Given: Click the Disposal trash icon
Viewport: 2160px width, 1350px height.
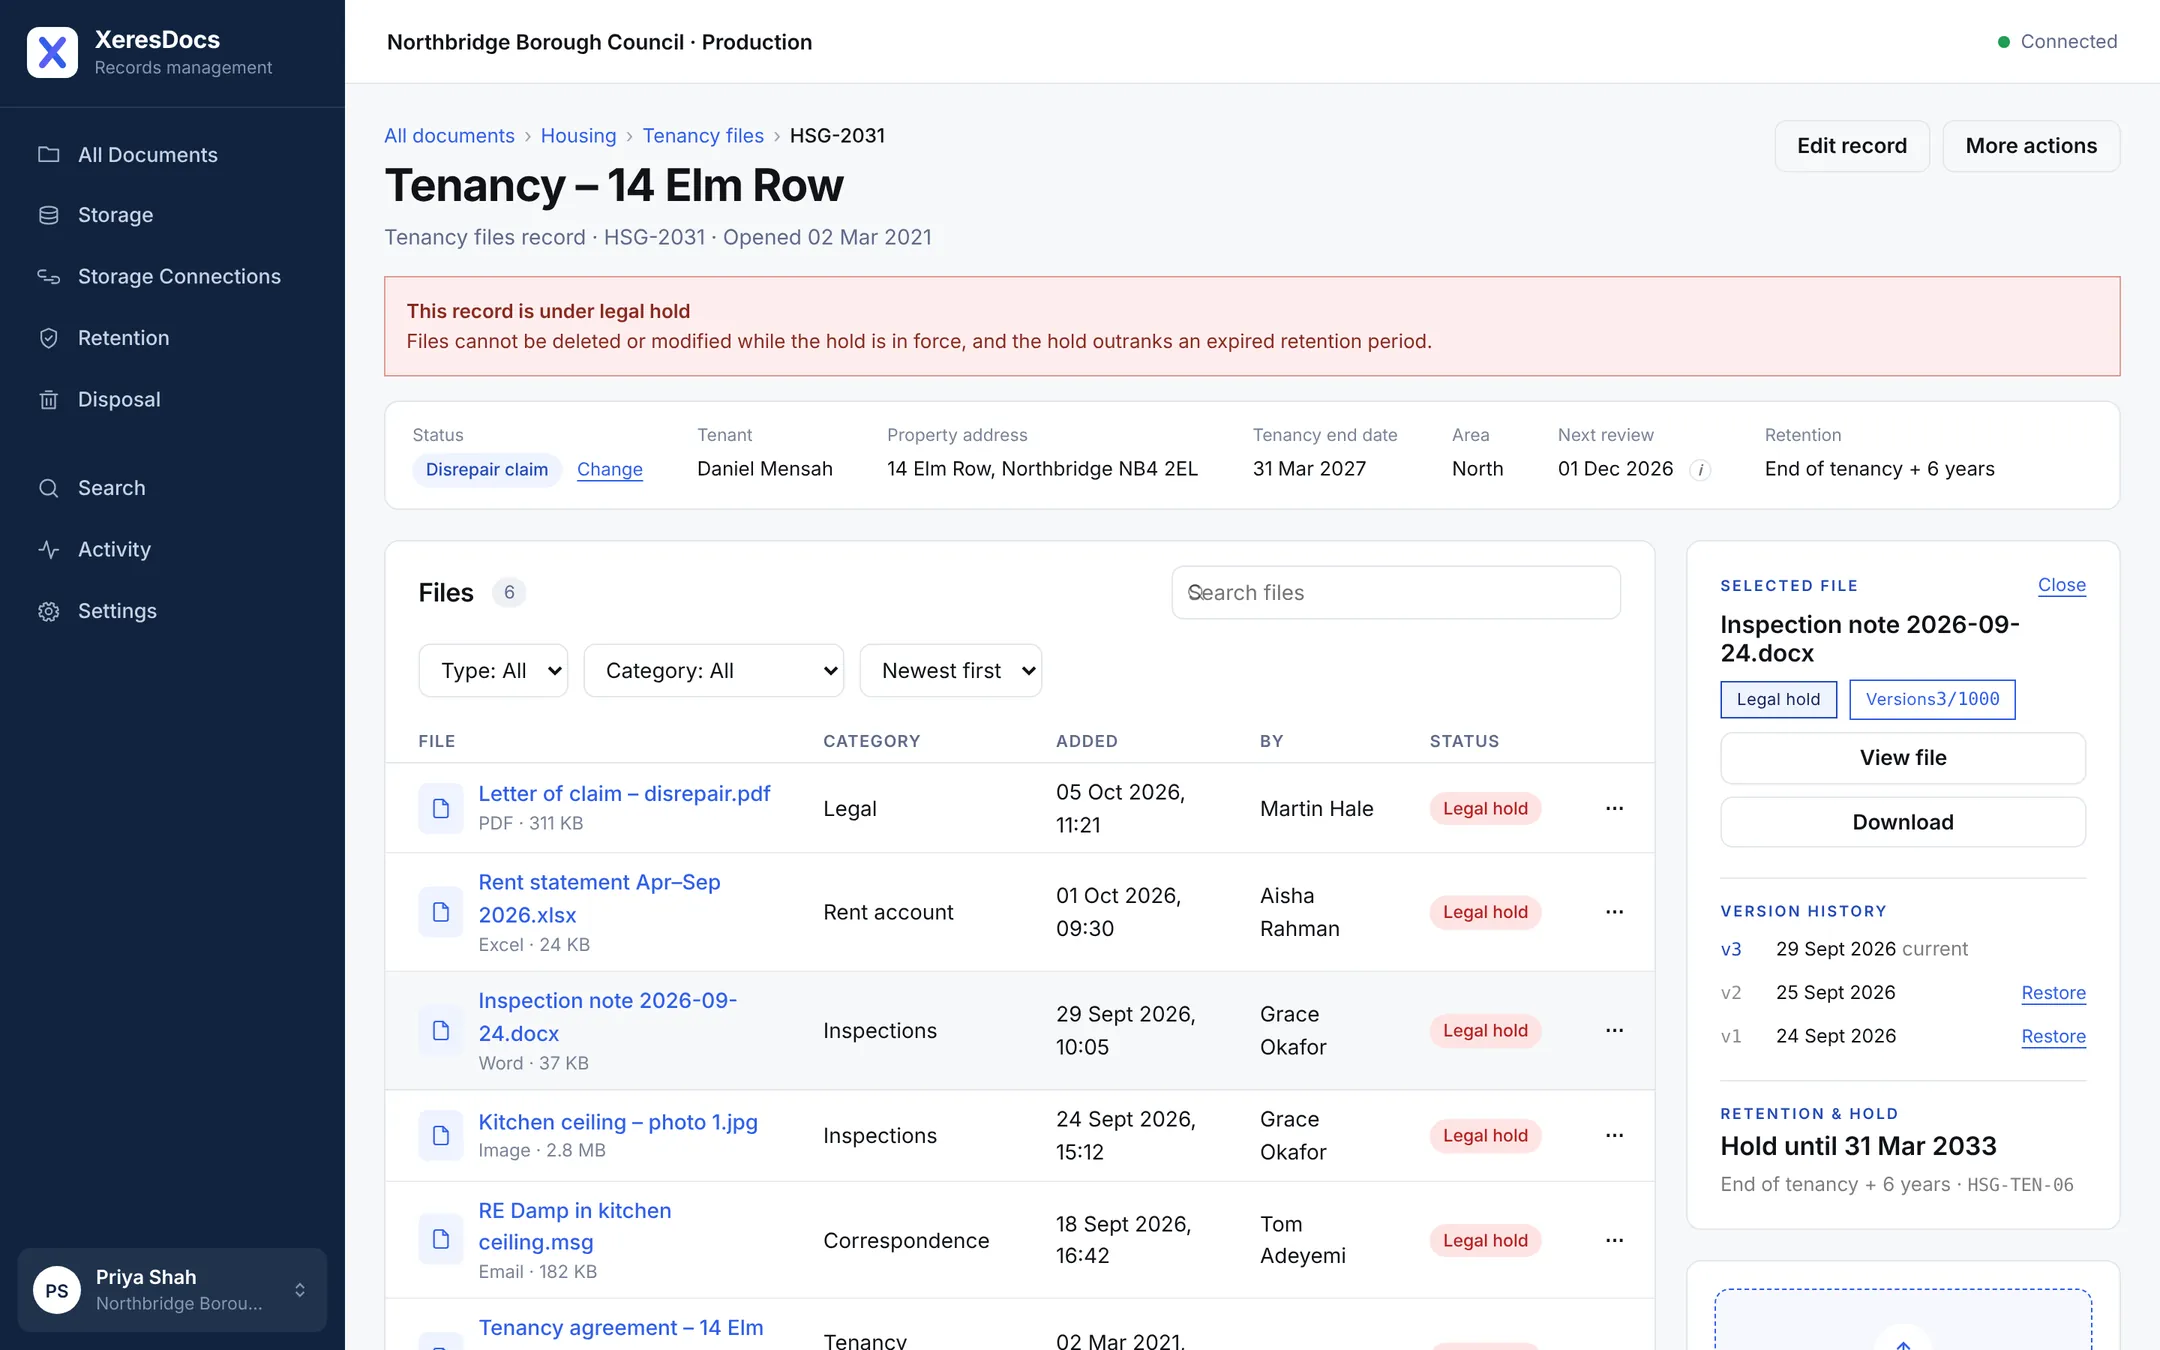Looking at the screenshot, I should tap(48, 399).
